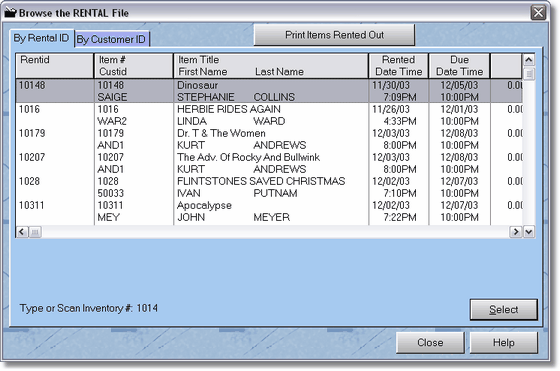Click the Item Title column header
Image resolution: width=560 pixels, height=371 pixels.
(x=271, y=66)
